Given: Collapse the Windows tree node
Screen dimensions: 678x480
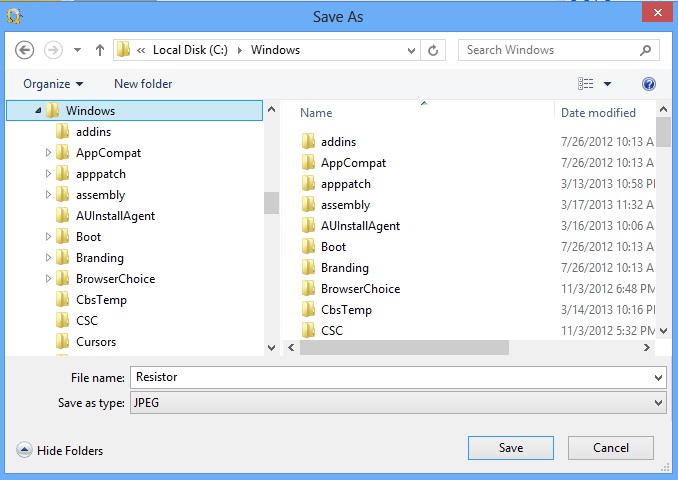Looking at the screenshot, I should tap(38, 111).
